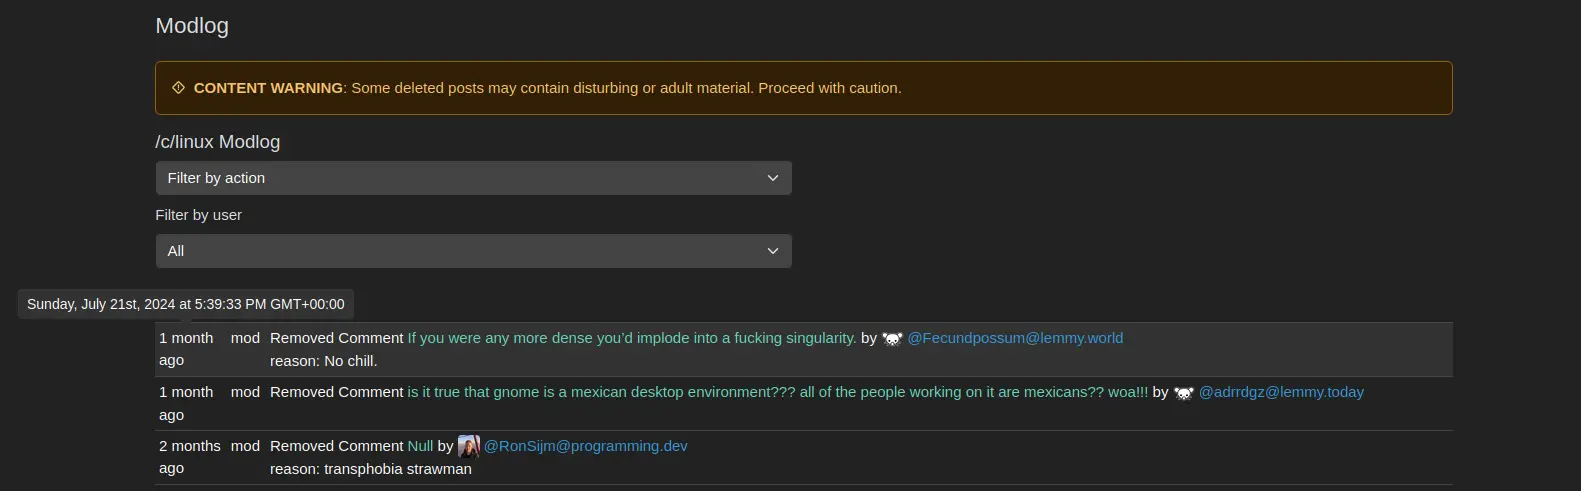Viewport: 1581px width, 491px height.
Task: Click RonSijm's profile picture thumbnail
Action: [468, 446]
